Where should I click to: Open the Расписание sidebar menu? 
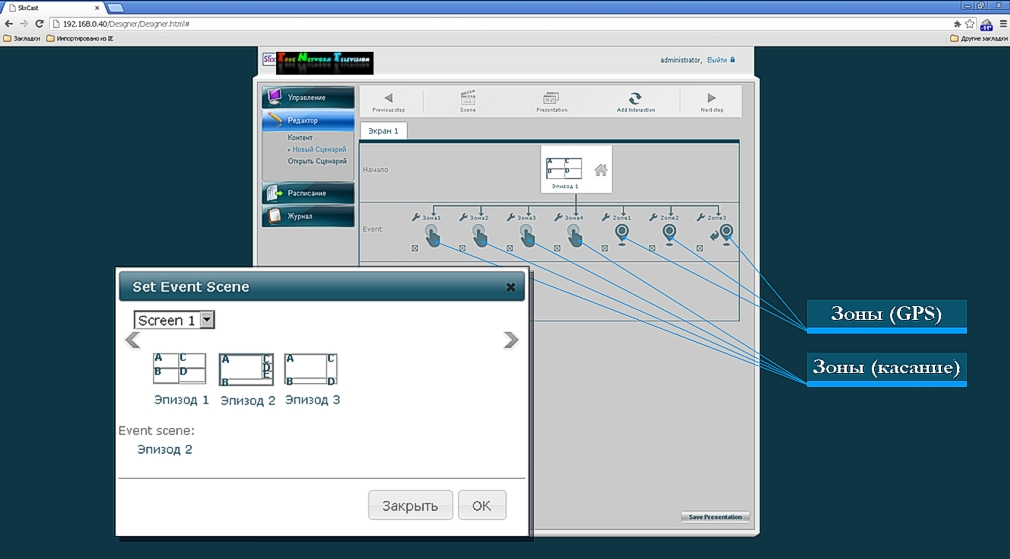pyautogui.click(x=308, y=193)
